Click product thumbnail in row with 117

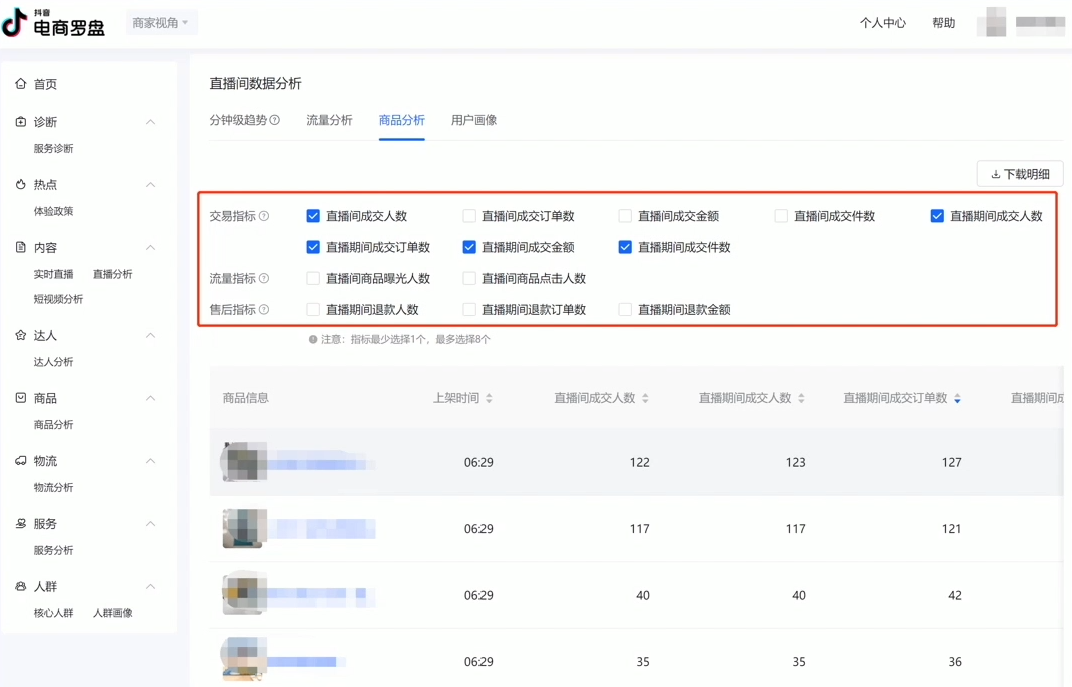243,528
